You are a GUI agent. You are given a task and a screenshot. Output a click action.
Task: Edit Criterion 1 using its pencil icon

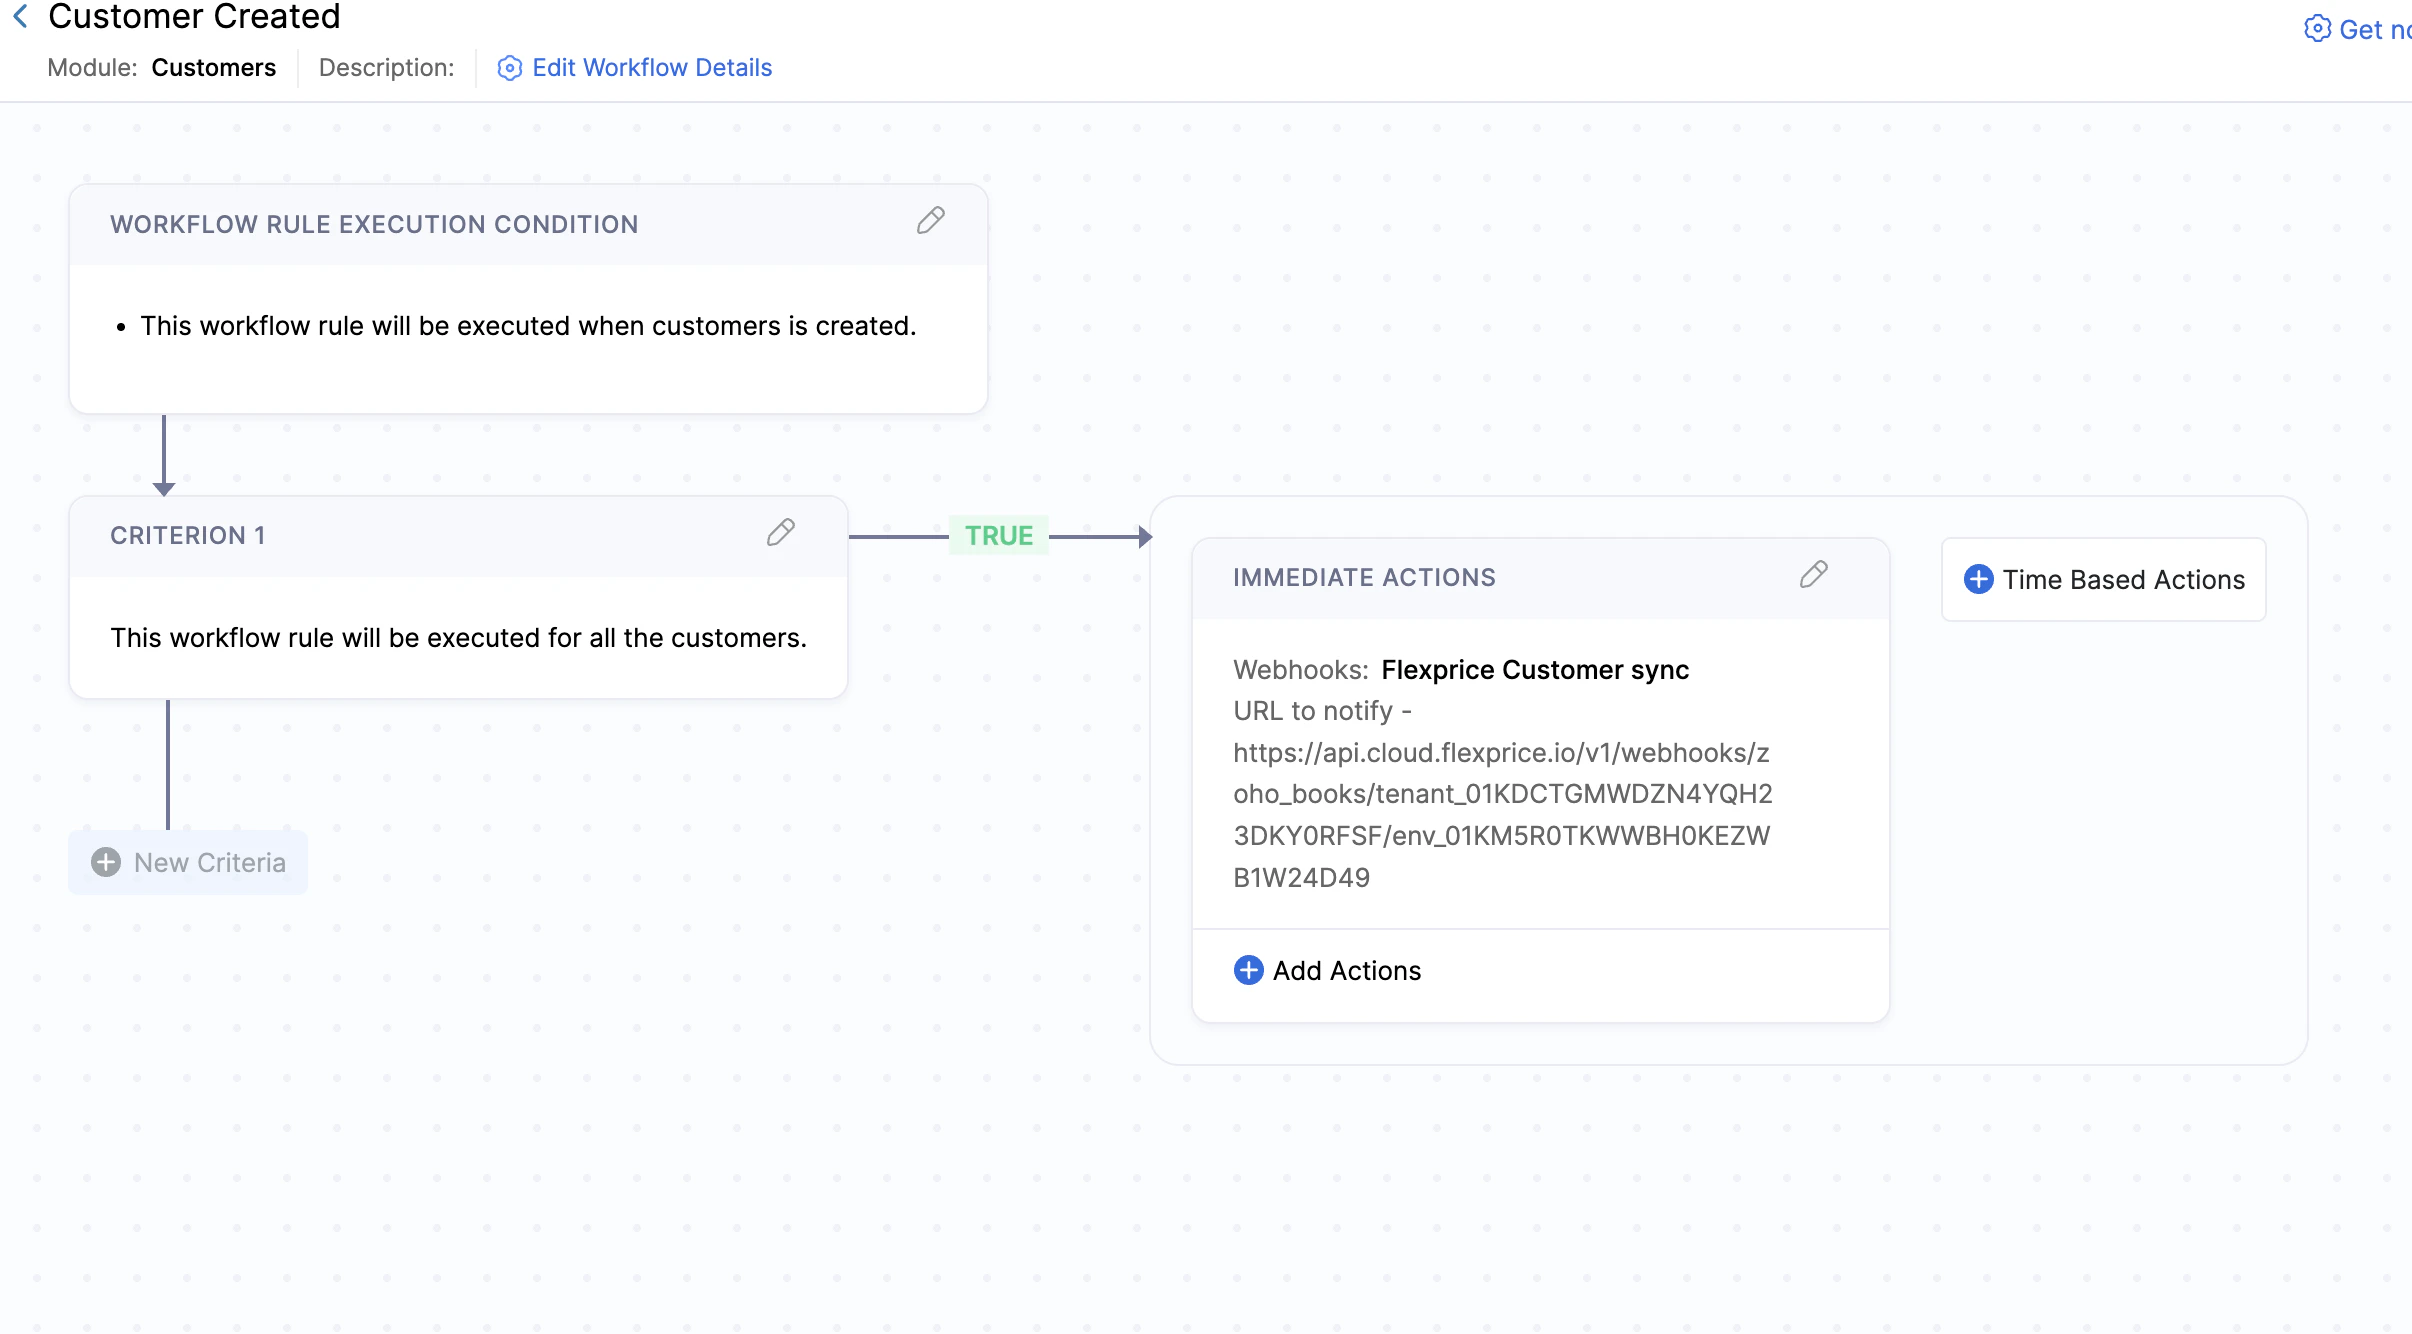click(x=780, y=534)
